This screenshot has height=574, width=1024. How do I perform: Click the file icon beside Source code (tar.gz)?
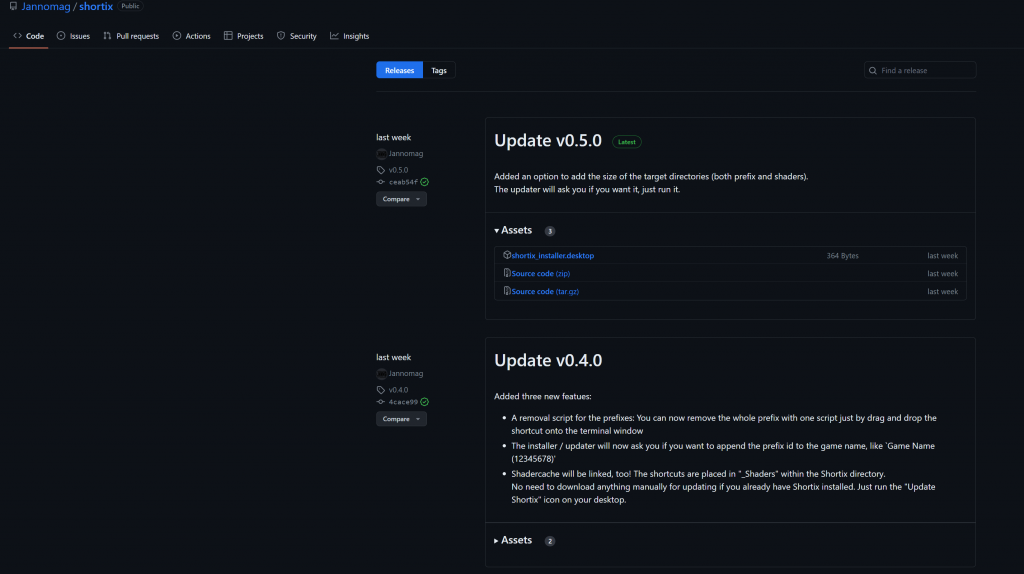tap(507, 291)
